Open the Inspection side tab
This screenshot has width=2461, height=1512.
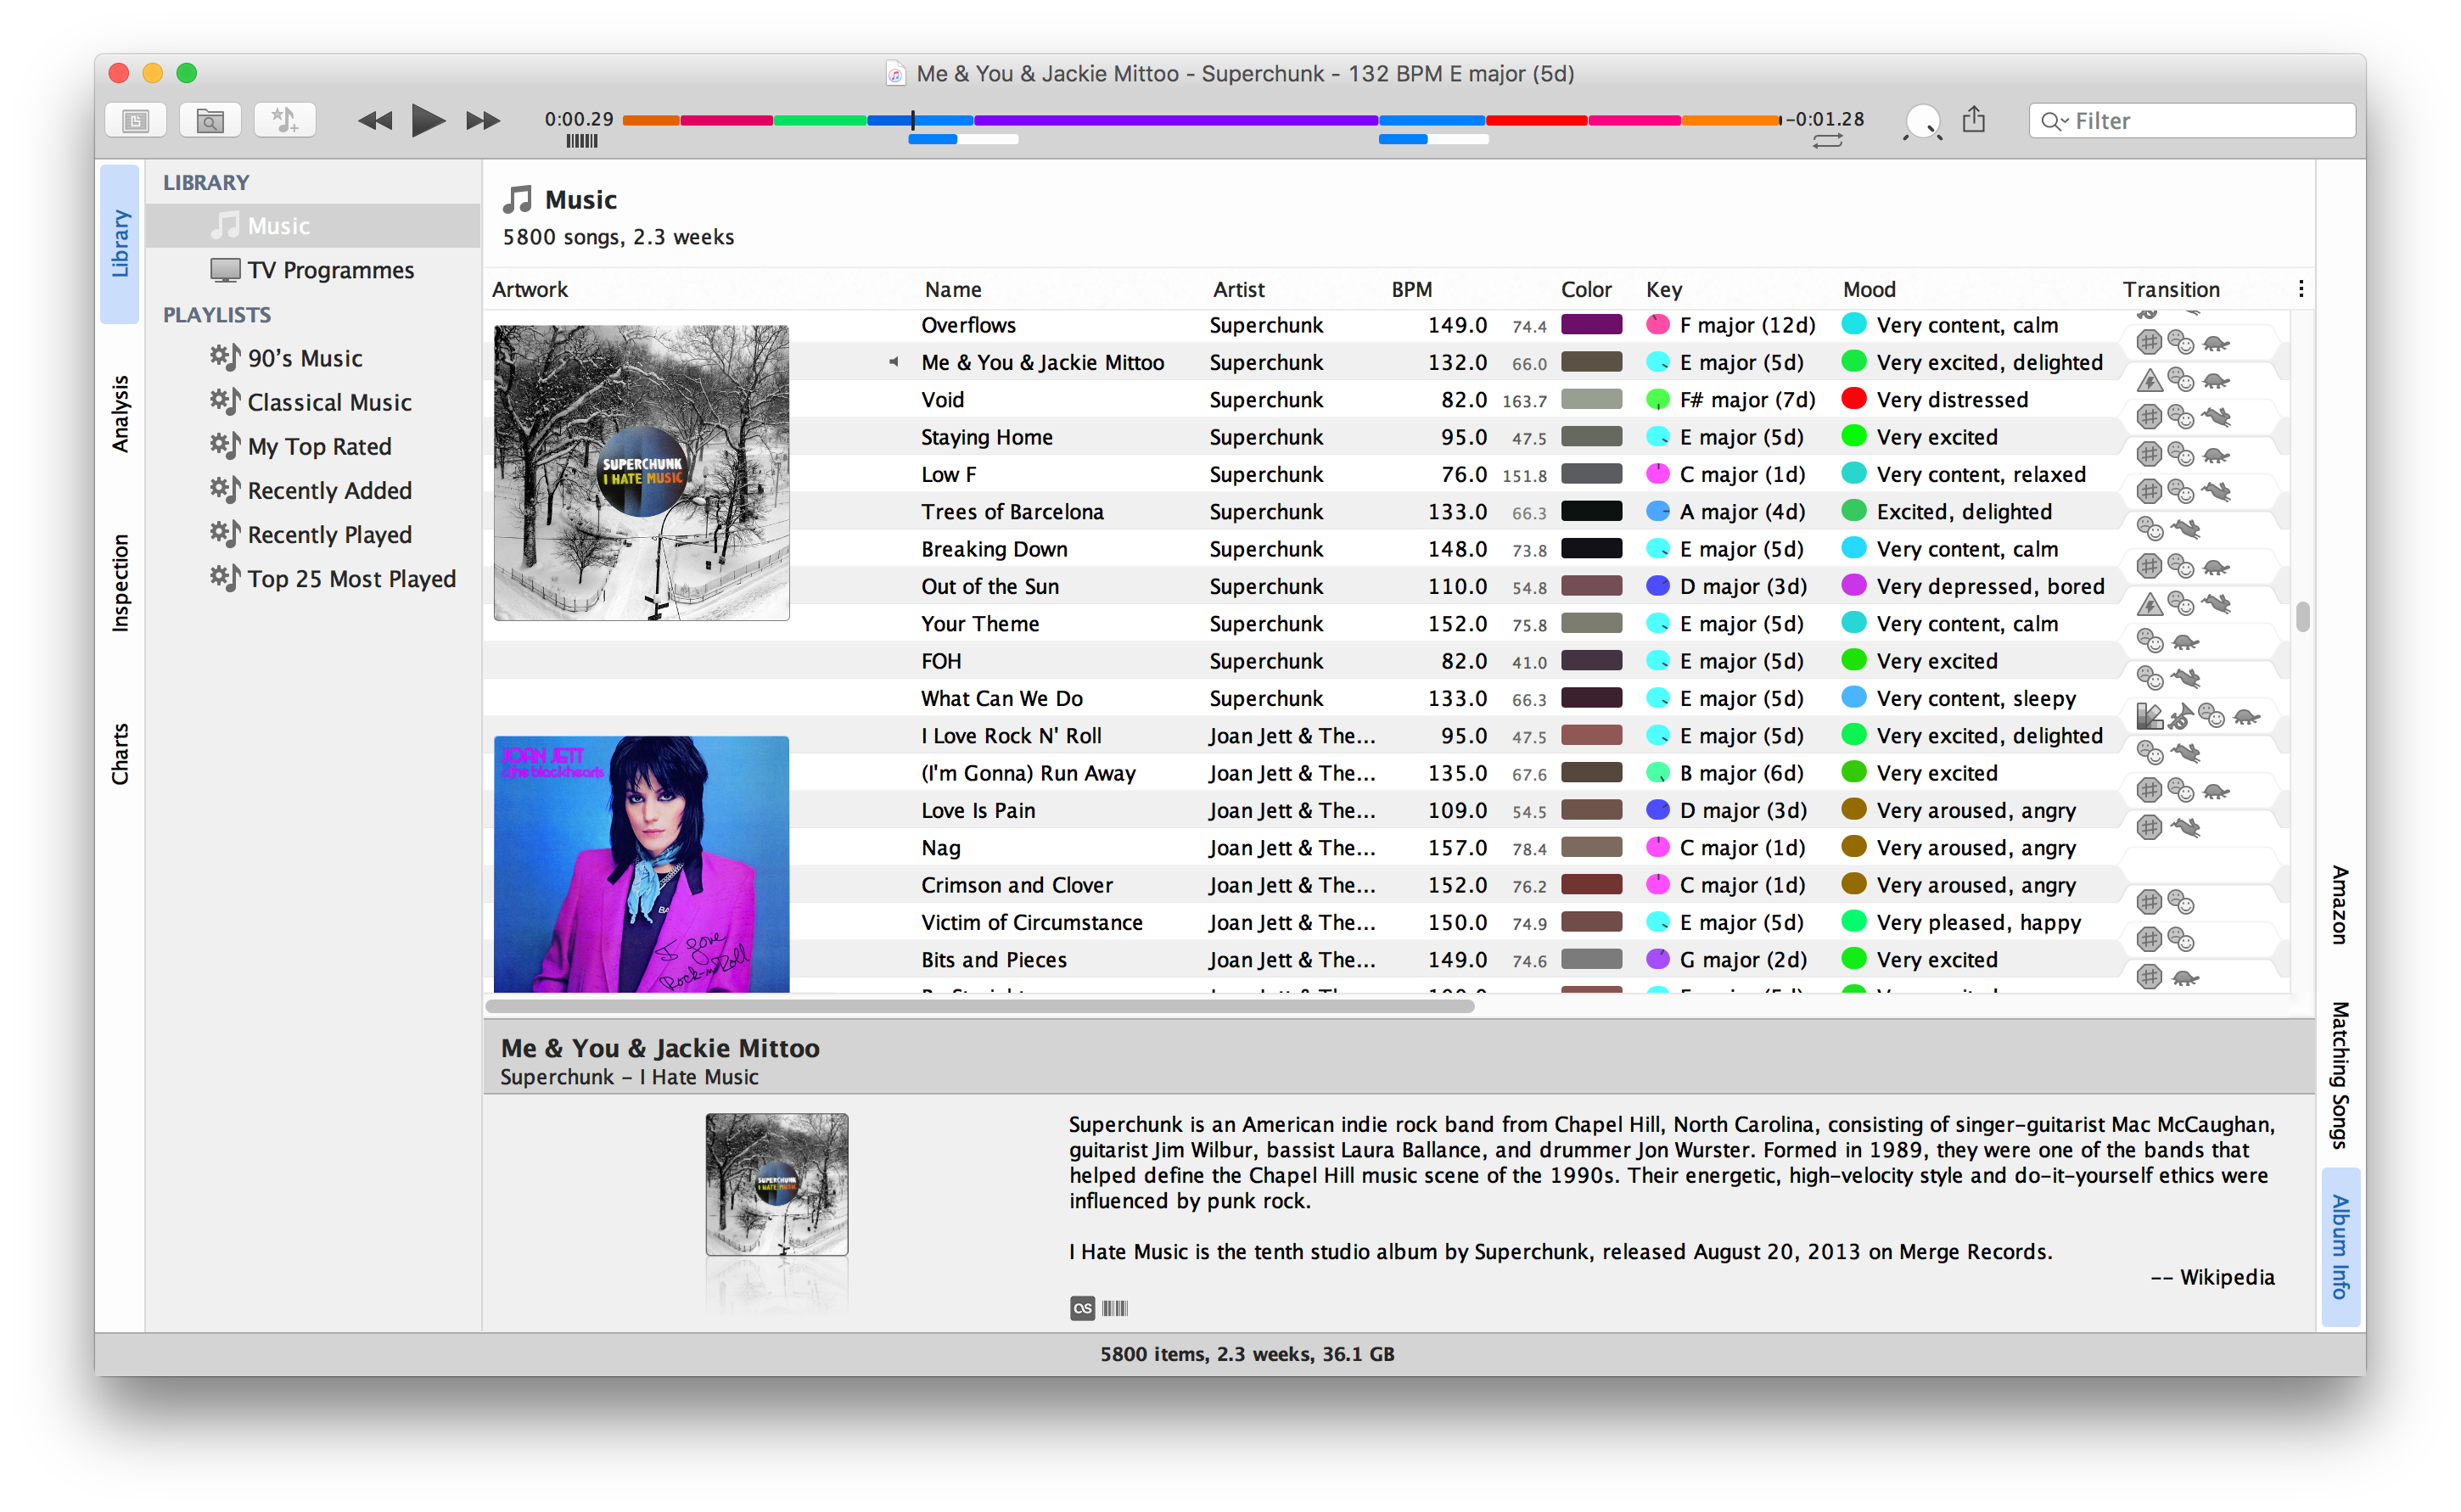120,583
